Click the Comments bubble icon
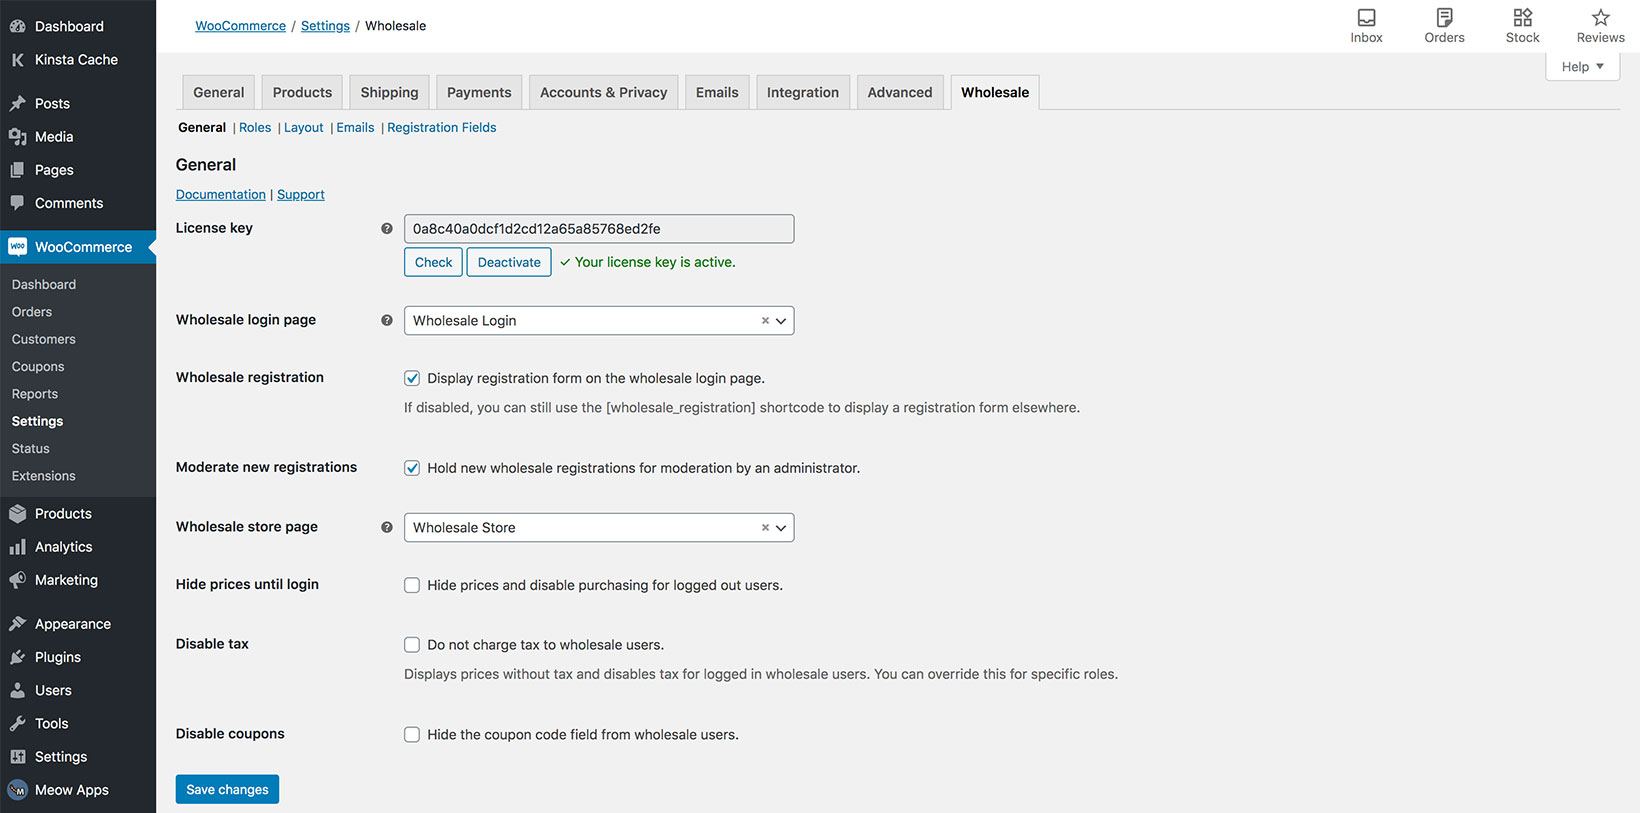The height and width of the screenshot is (813, 1640). [18, 203]
